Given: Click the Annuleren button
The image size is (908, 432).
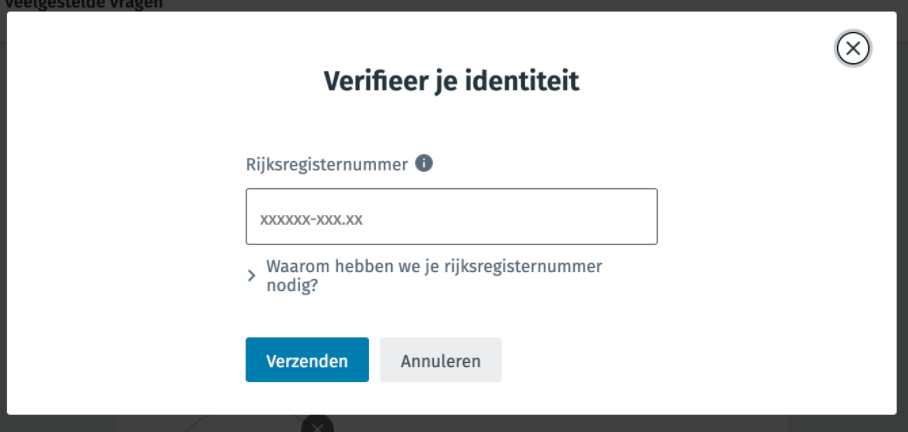Looking at the screenshot, I should click(x=441, y=360).
